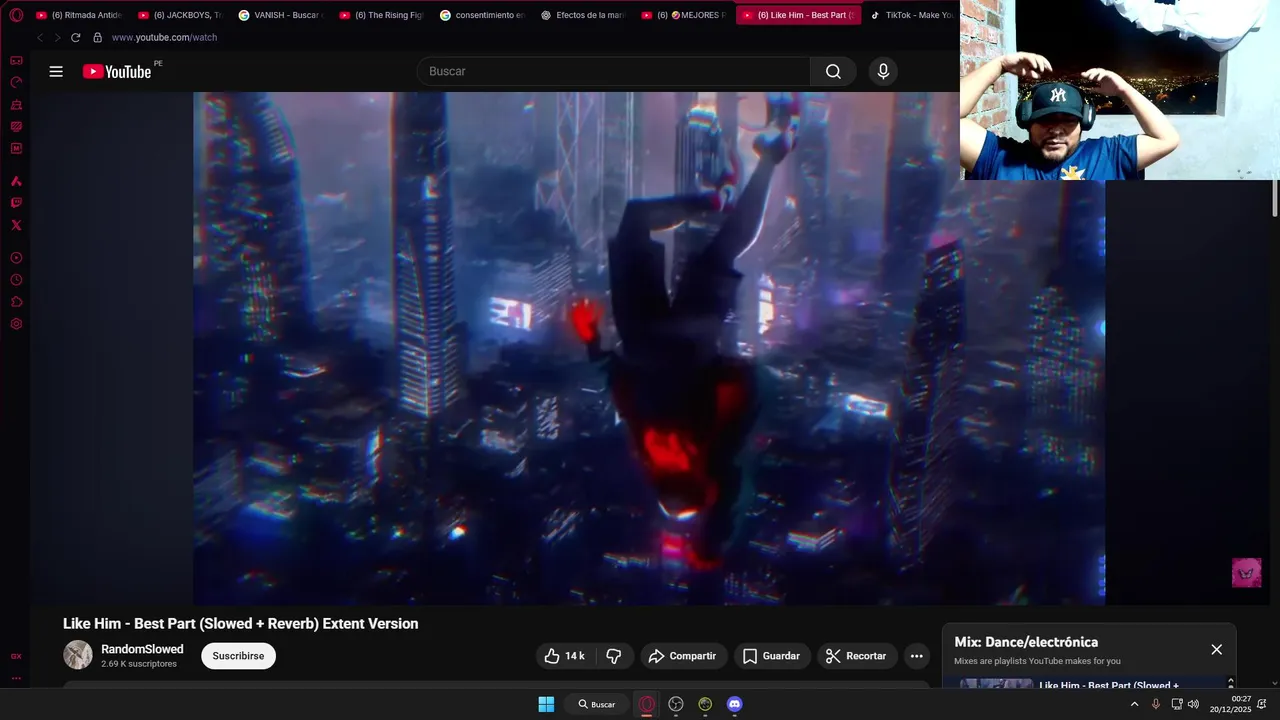Switch to The Rising Fight tab

tap(382, 15)
